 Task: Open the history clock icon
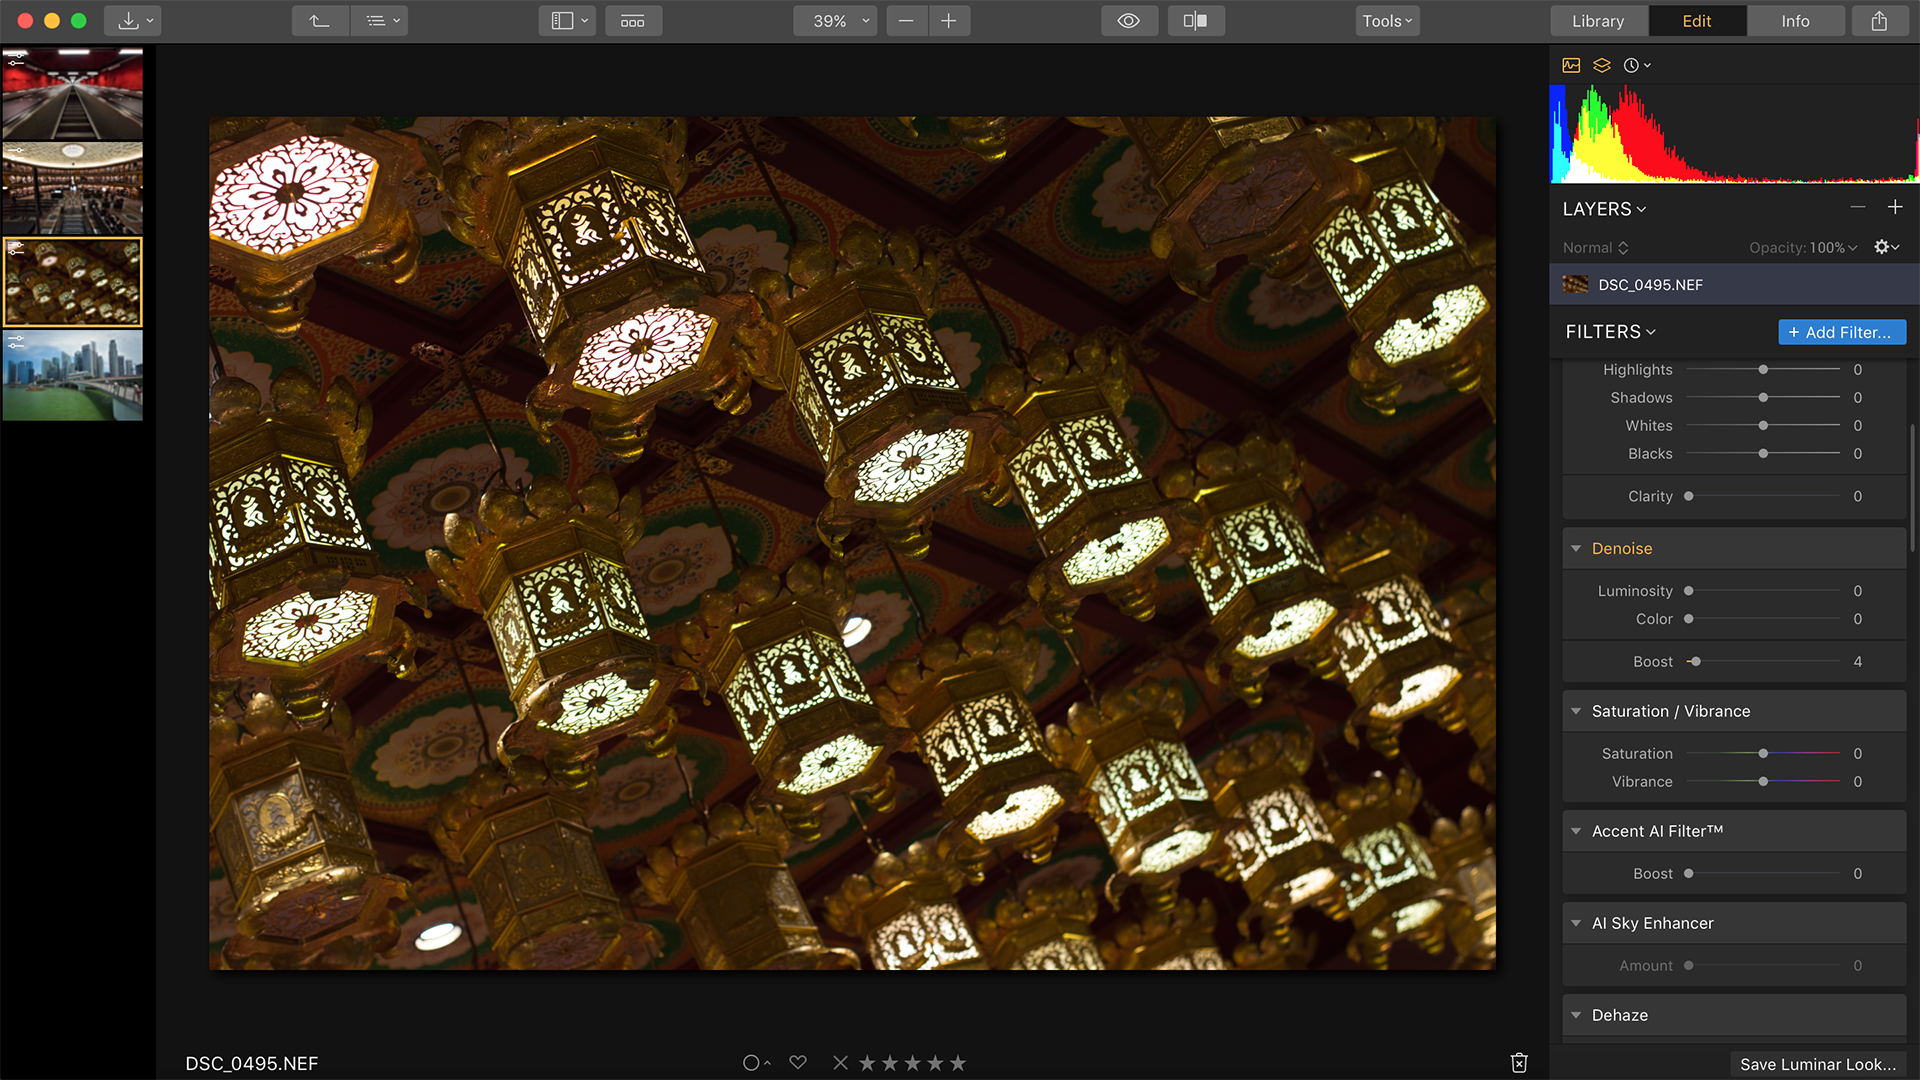point(1632,65)
